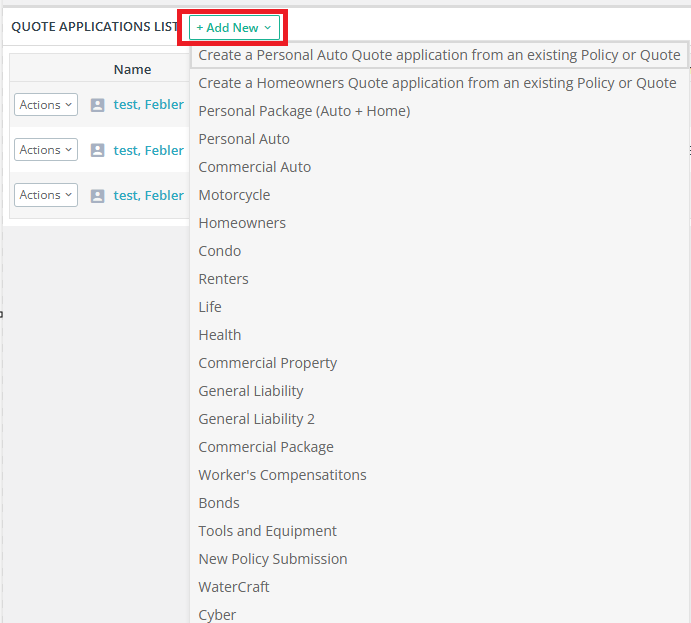Screen dimensions: 691x623
Task: Pick New Policy Submission option
Action: [273, 559]
